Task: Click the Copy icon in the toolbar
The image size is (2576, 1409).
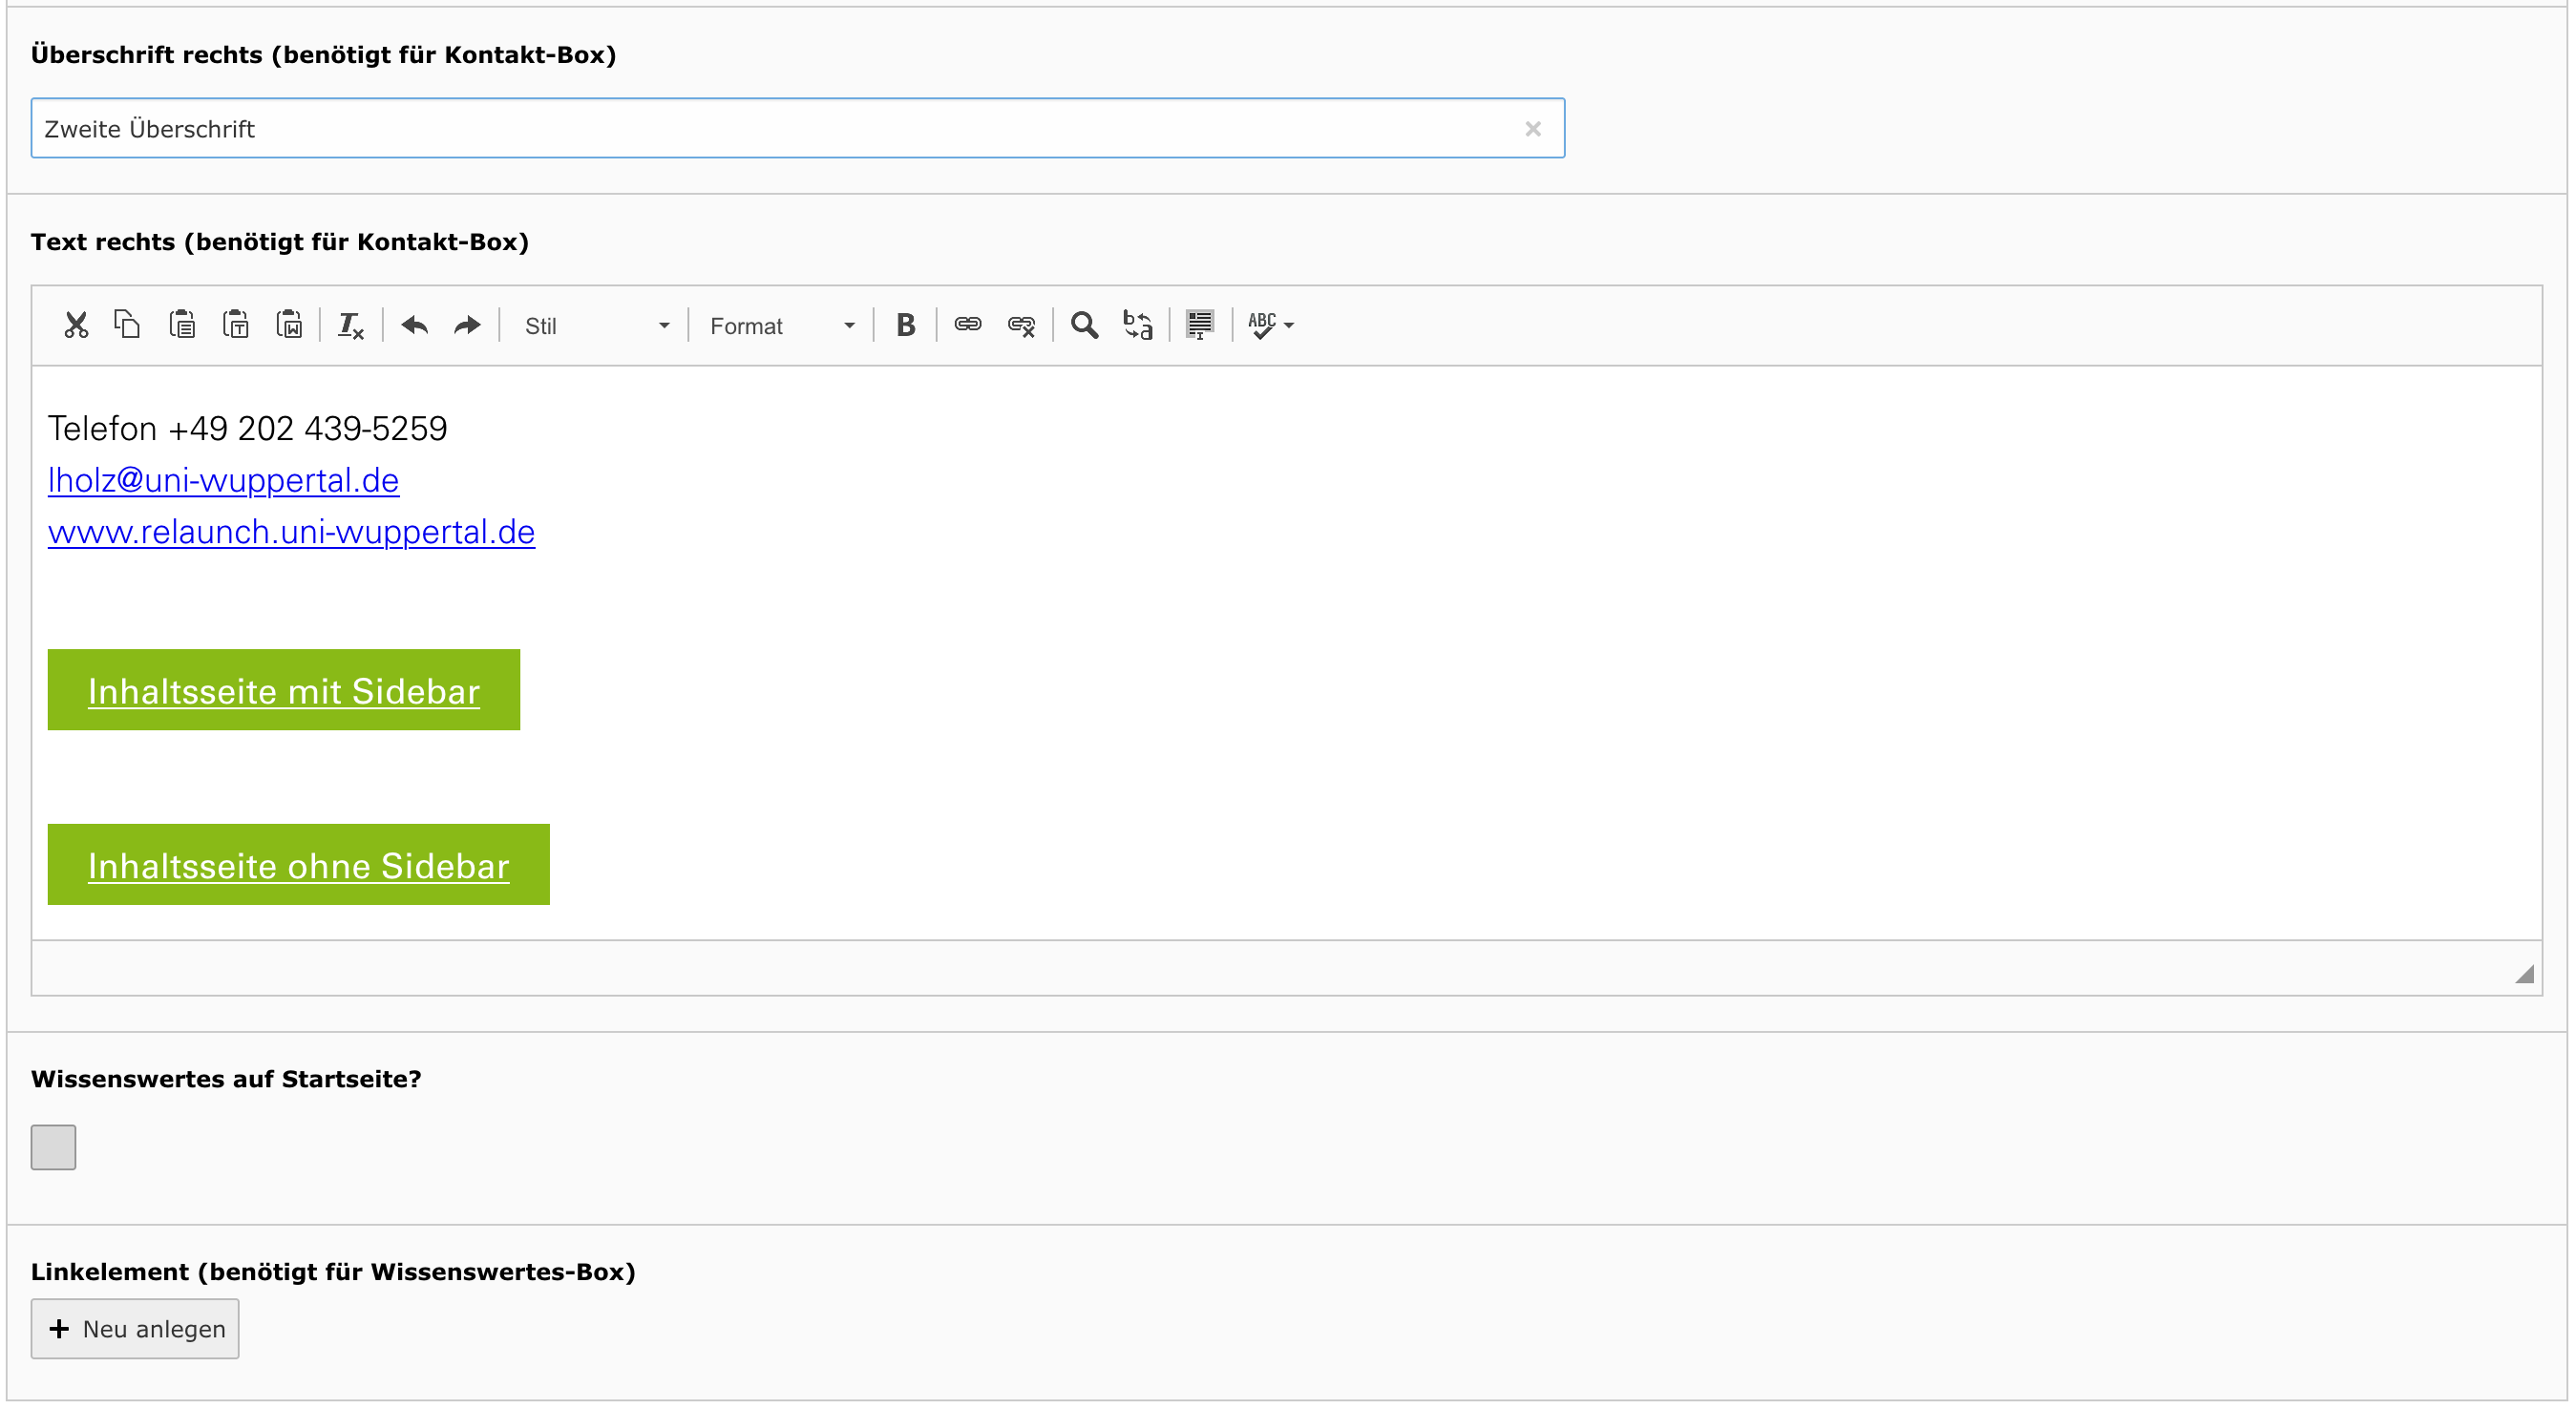Action: click(128, 325)
